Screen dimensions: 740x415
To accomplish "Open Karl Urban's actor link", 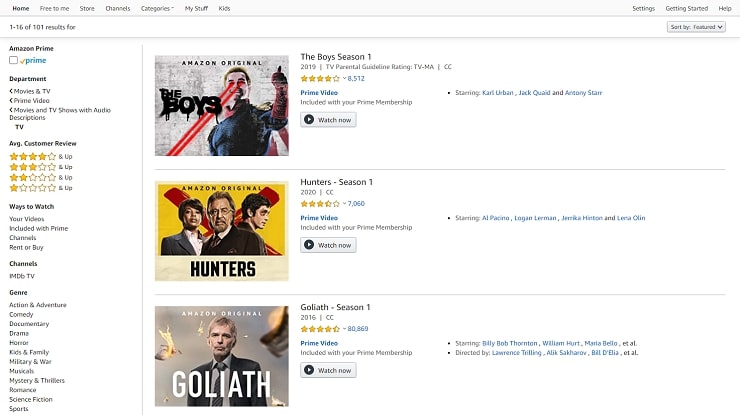I will (x=497, y=93).
